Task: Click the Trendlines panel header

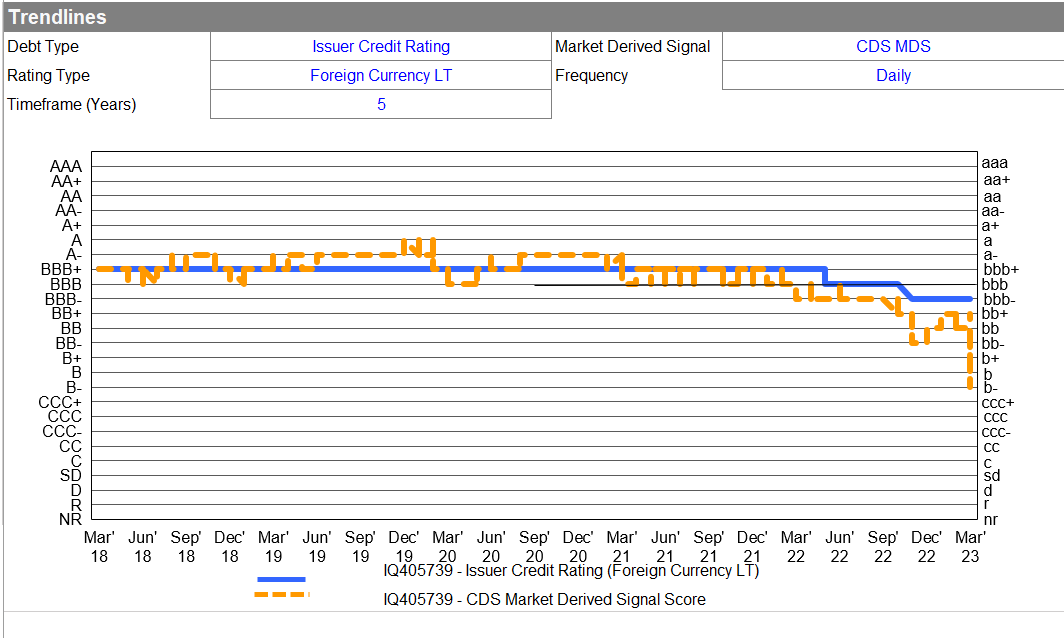Action: click(x=58, y=17)
